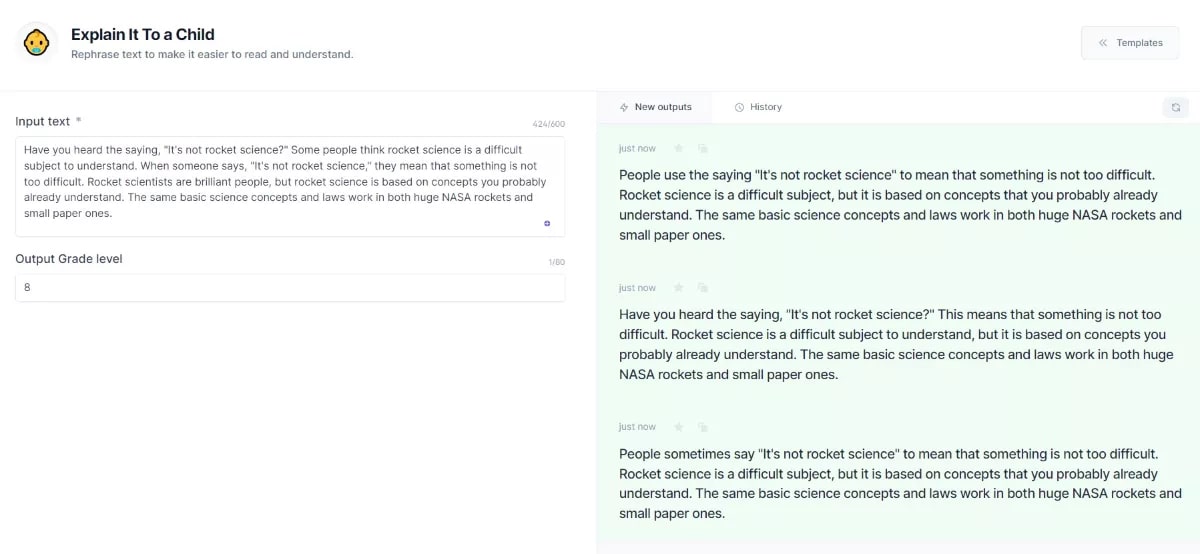1200x554 pixels.
Task: Copy the third output text
Action: click(703, 427)
